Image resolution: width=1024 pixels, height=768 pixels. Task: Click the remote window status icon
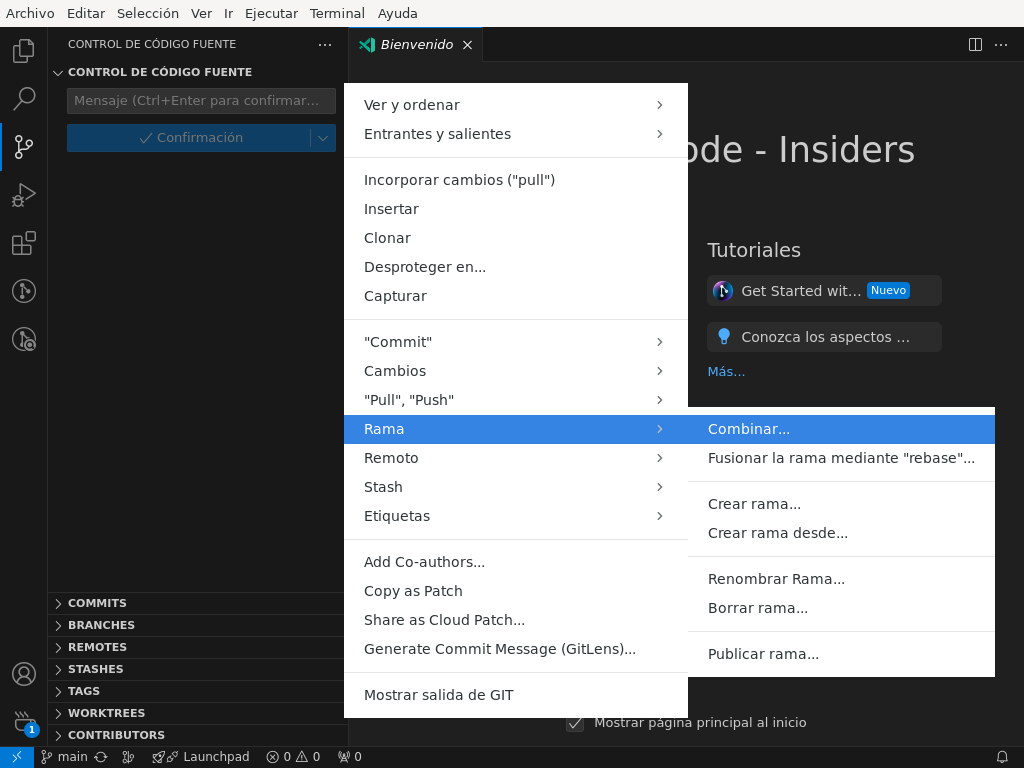(17, 757)
